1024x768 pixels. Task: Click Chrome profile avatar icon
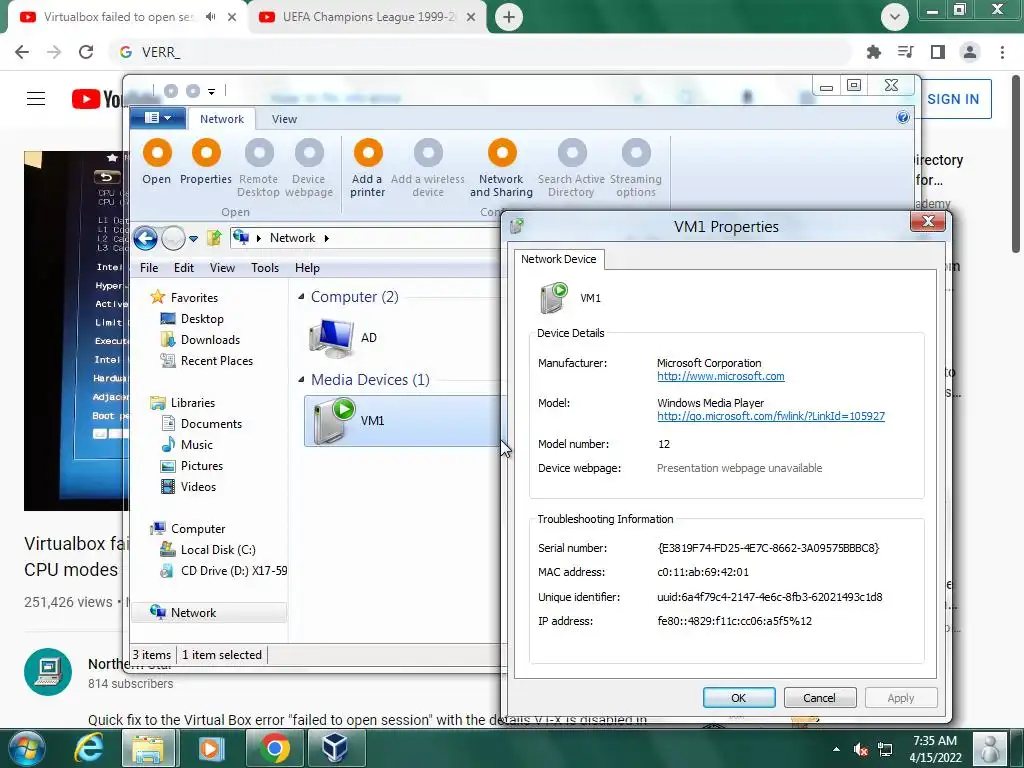point(970,52)
